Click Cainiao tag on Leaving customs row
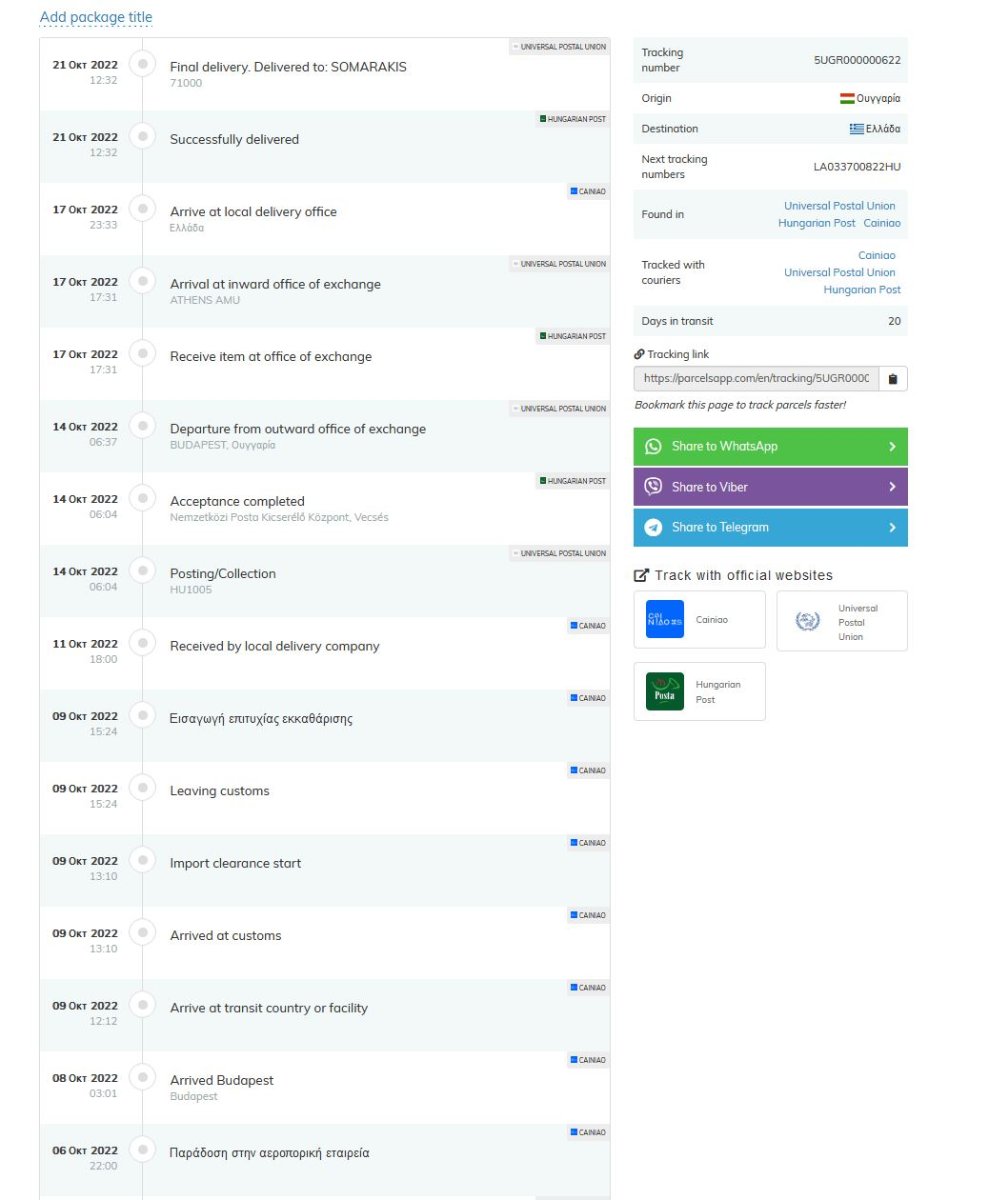989x1200 pixels. (588, 771)
